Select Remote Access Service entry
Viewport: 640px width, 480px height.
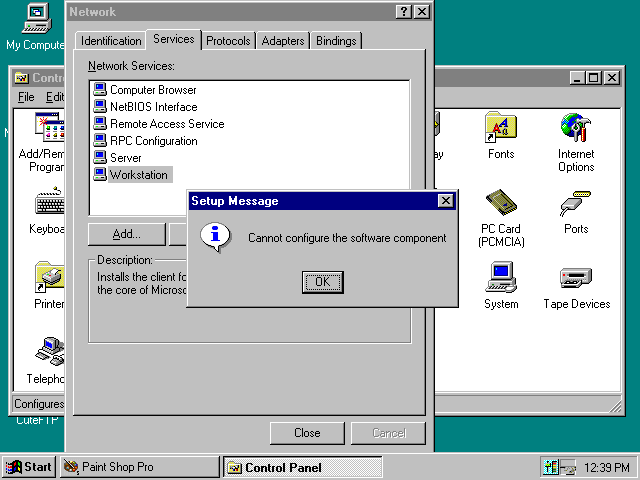click(167, 124)
